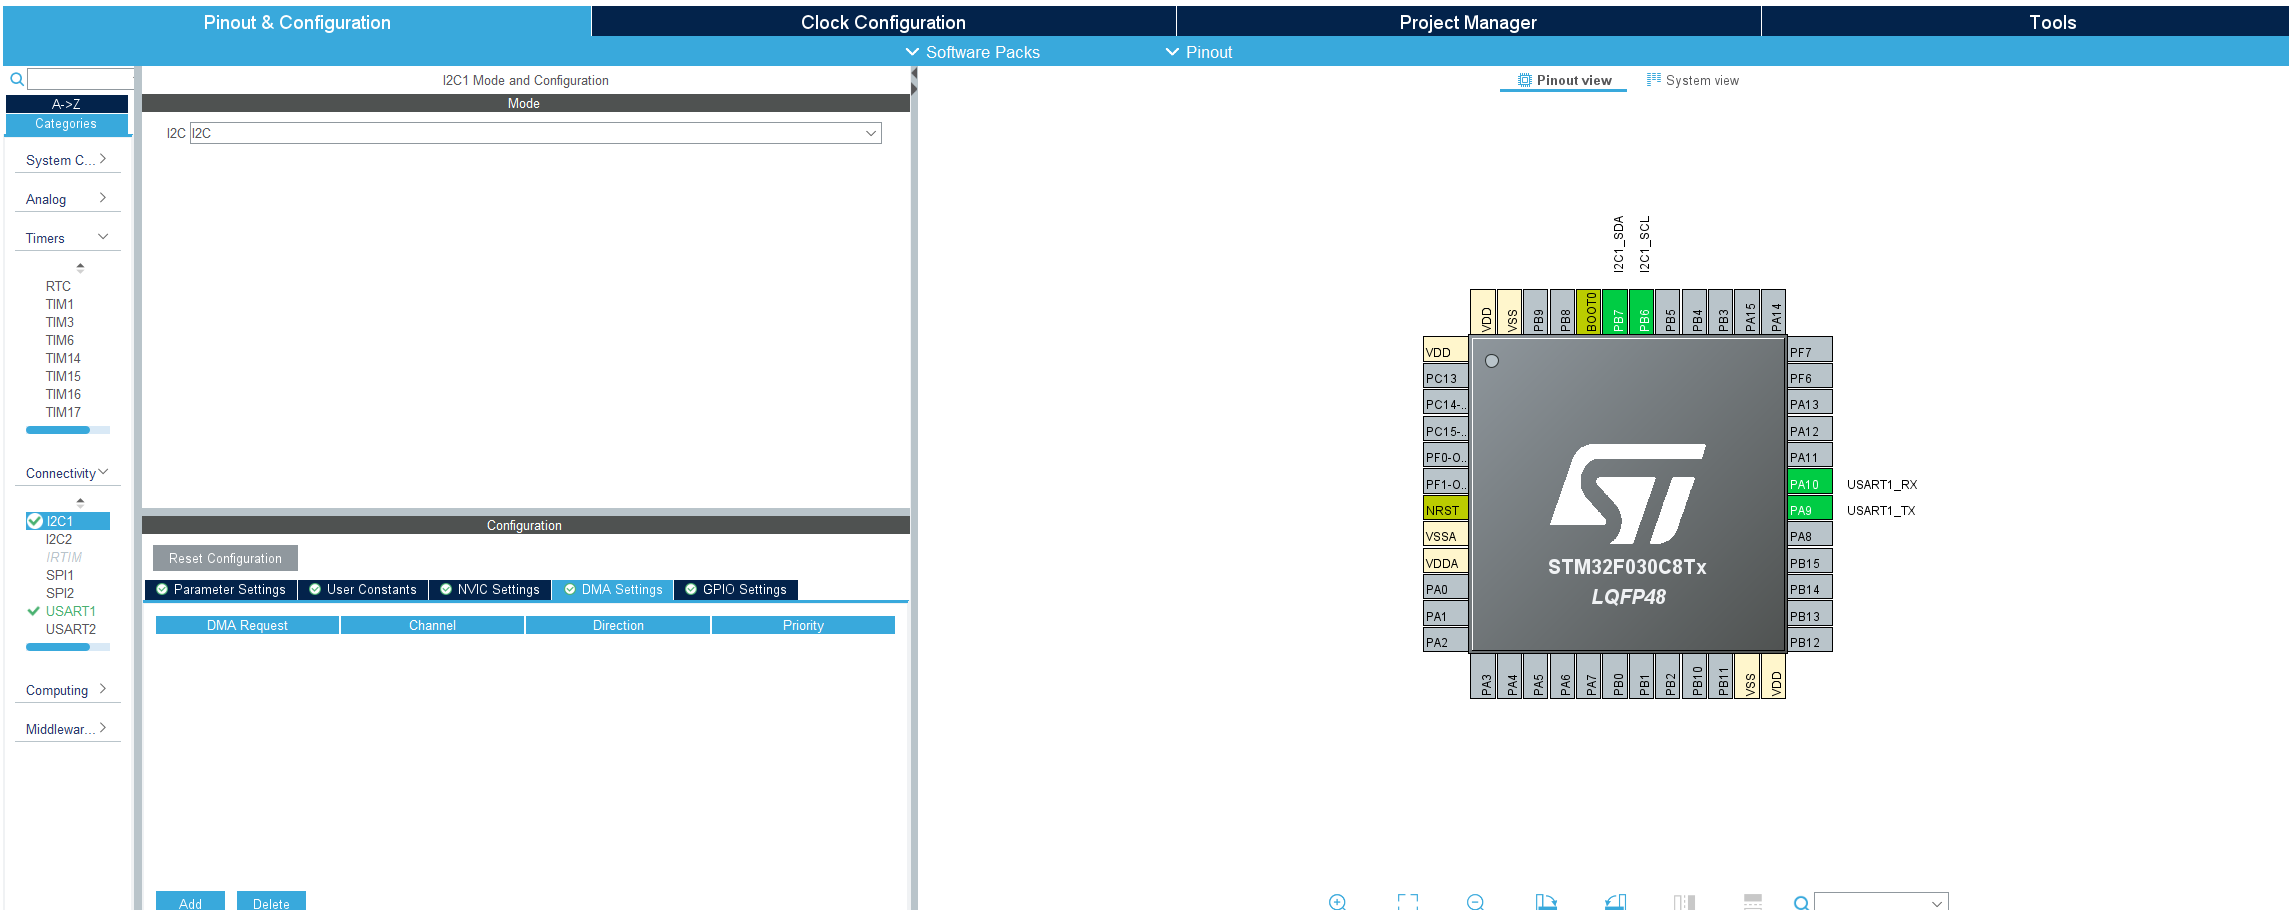Collapse the Timers category

104,236
